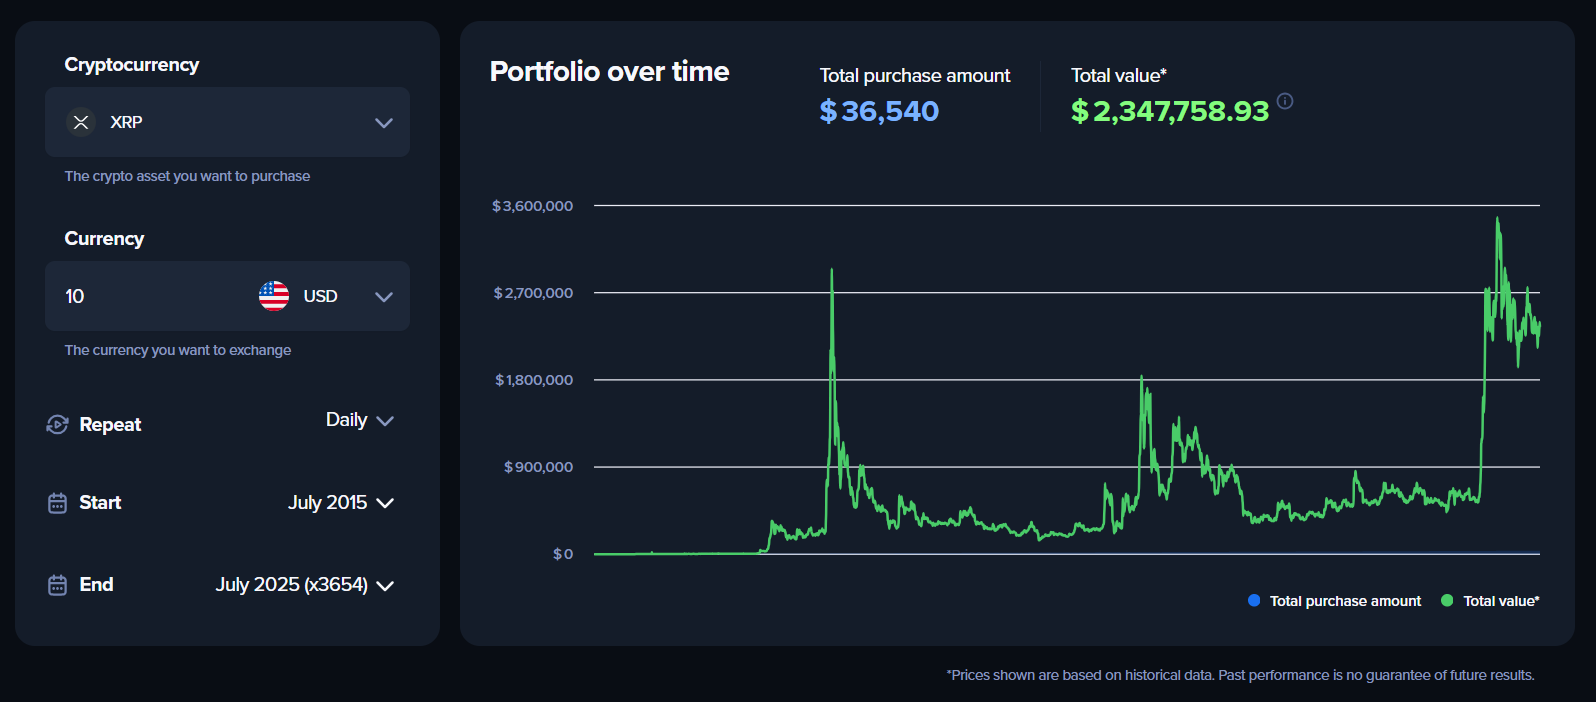This screenshot has height=702, width=1596.
Task: Click the blue Total purchase amount legend dot
Action: click(x=1254, y=600)
